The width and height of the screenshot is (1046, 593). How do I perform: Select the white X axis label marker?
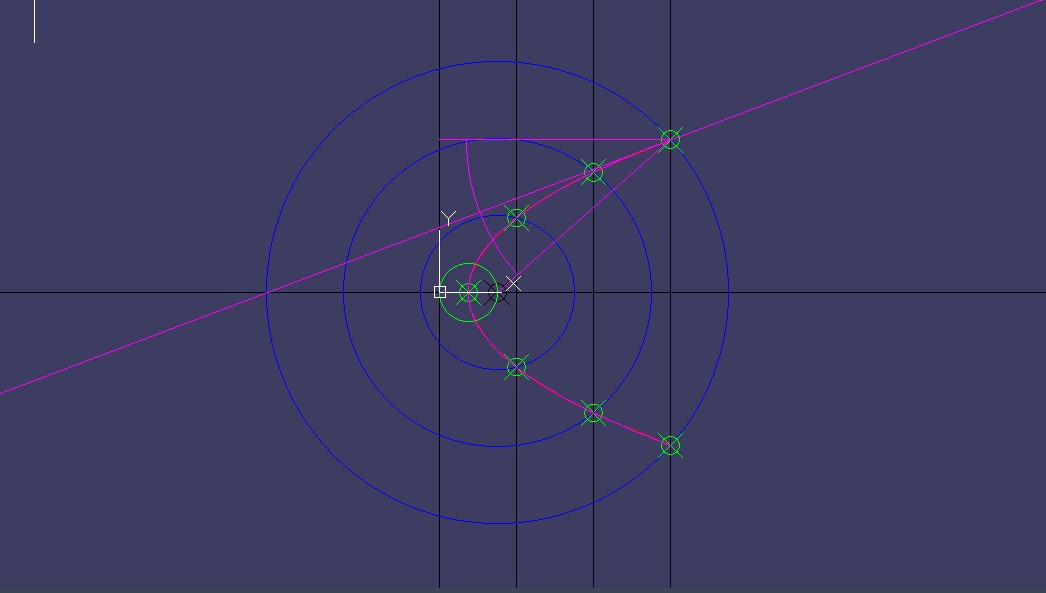tap(513, 284)
